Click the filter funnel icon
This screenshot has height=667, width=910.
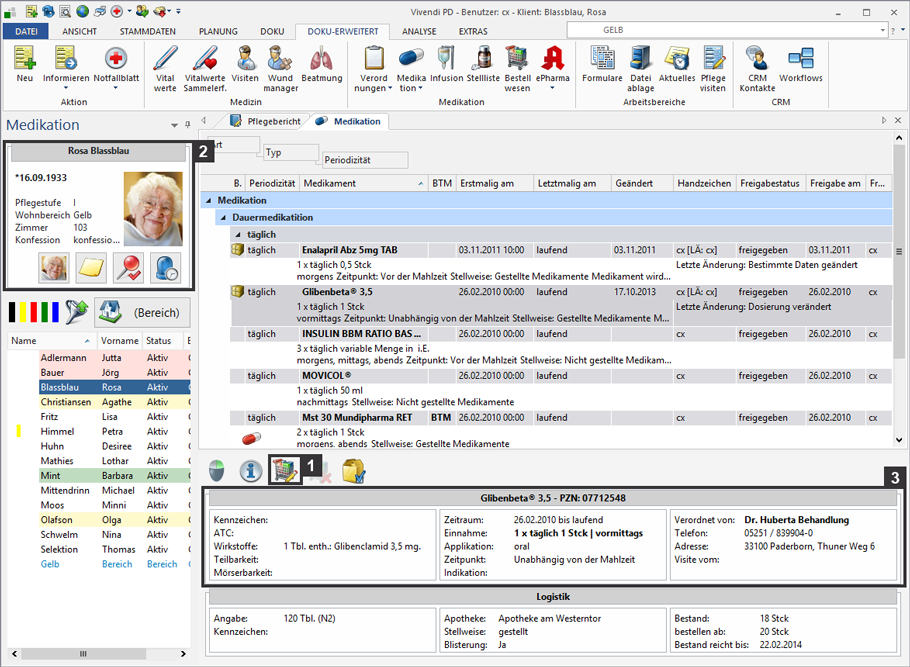point(76,313)
